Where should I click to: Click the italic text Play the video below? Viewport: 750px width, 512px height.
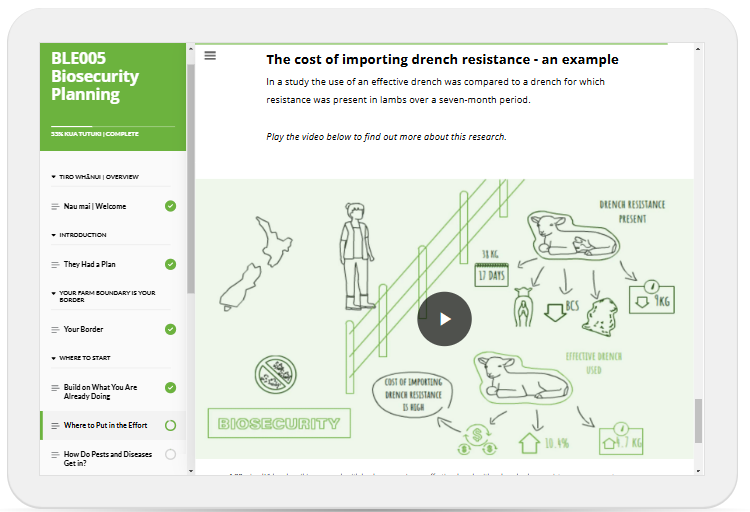pos(386,137)
